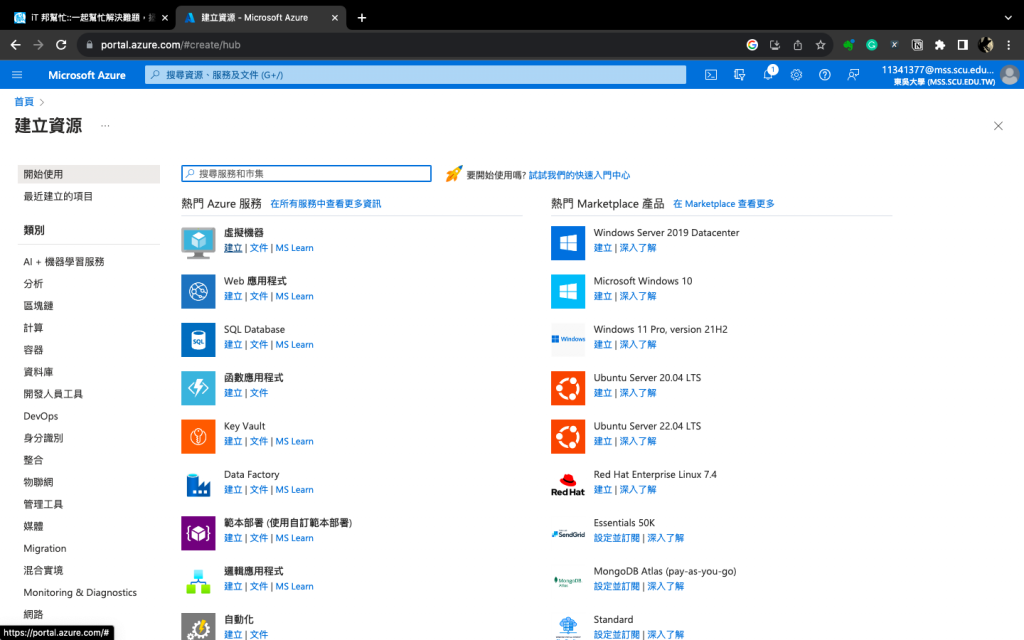The width and height of the screenshot is (1024, 640).
Task: Click the Red Hat Enterprise Linux logo
Action: [x=568, y=485]
